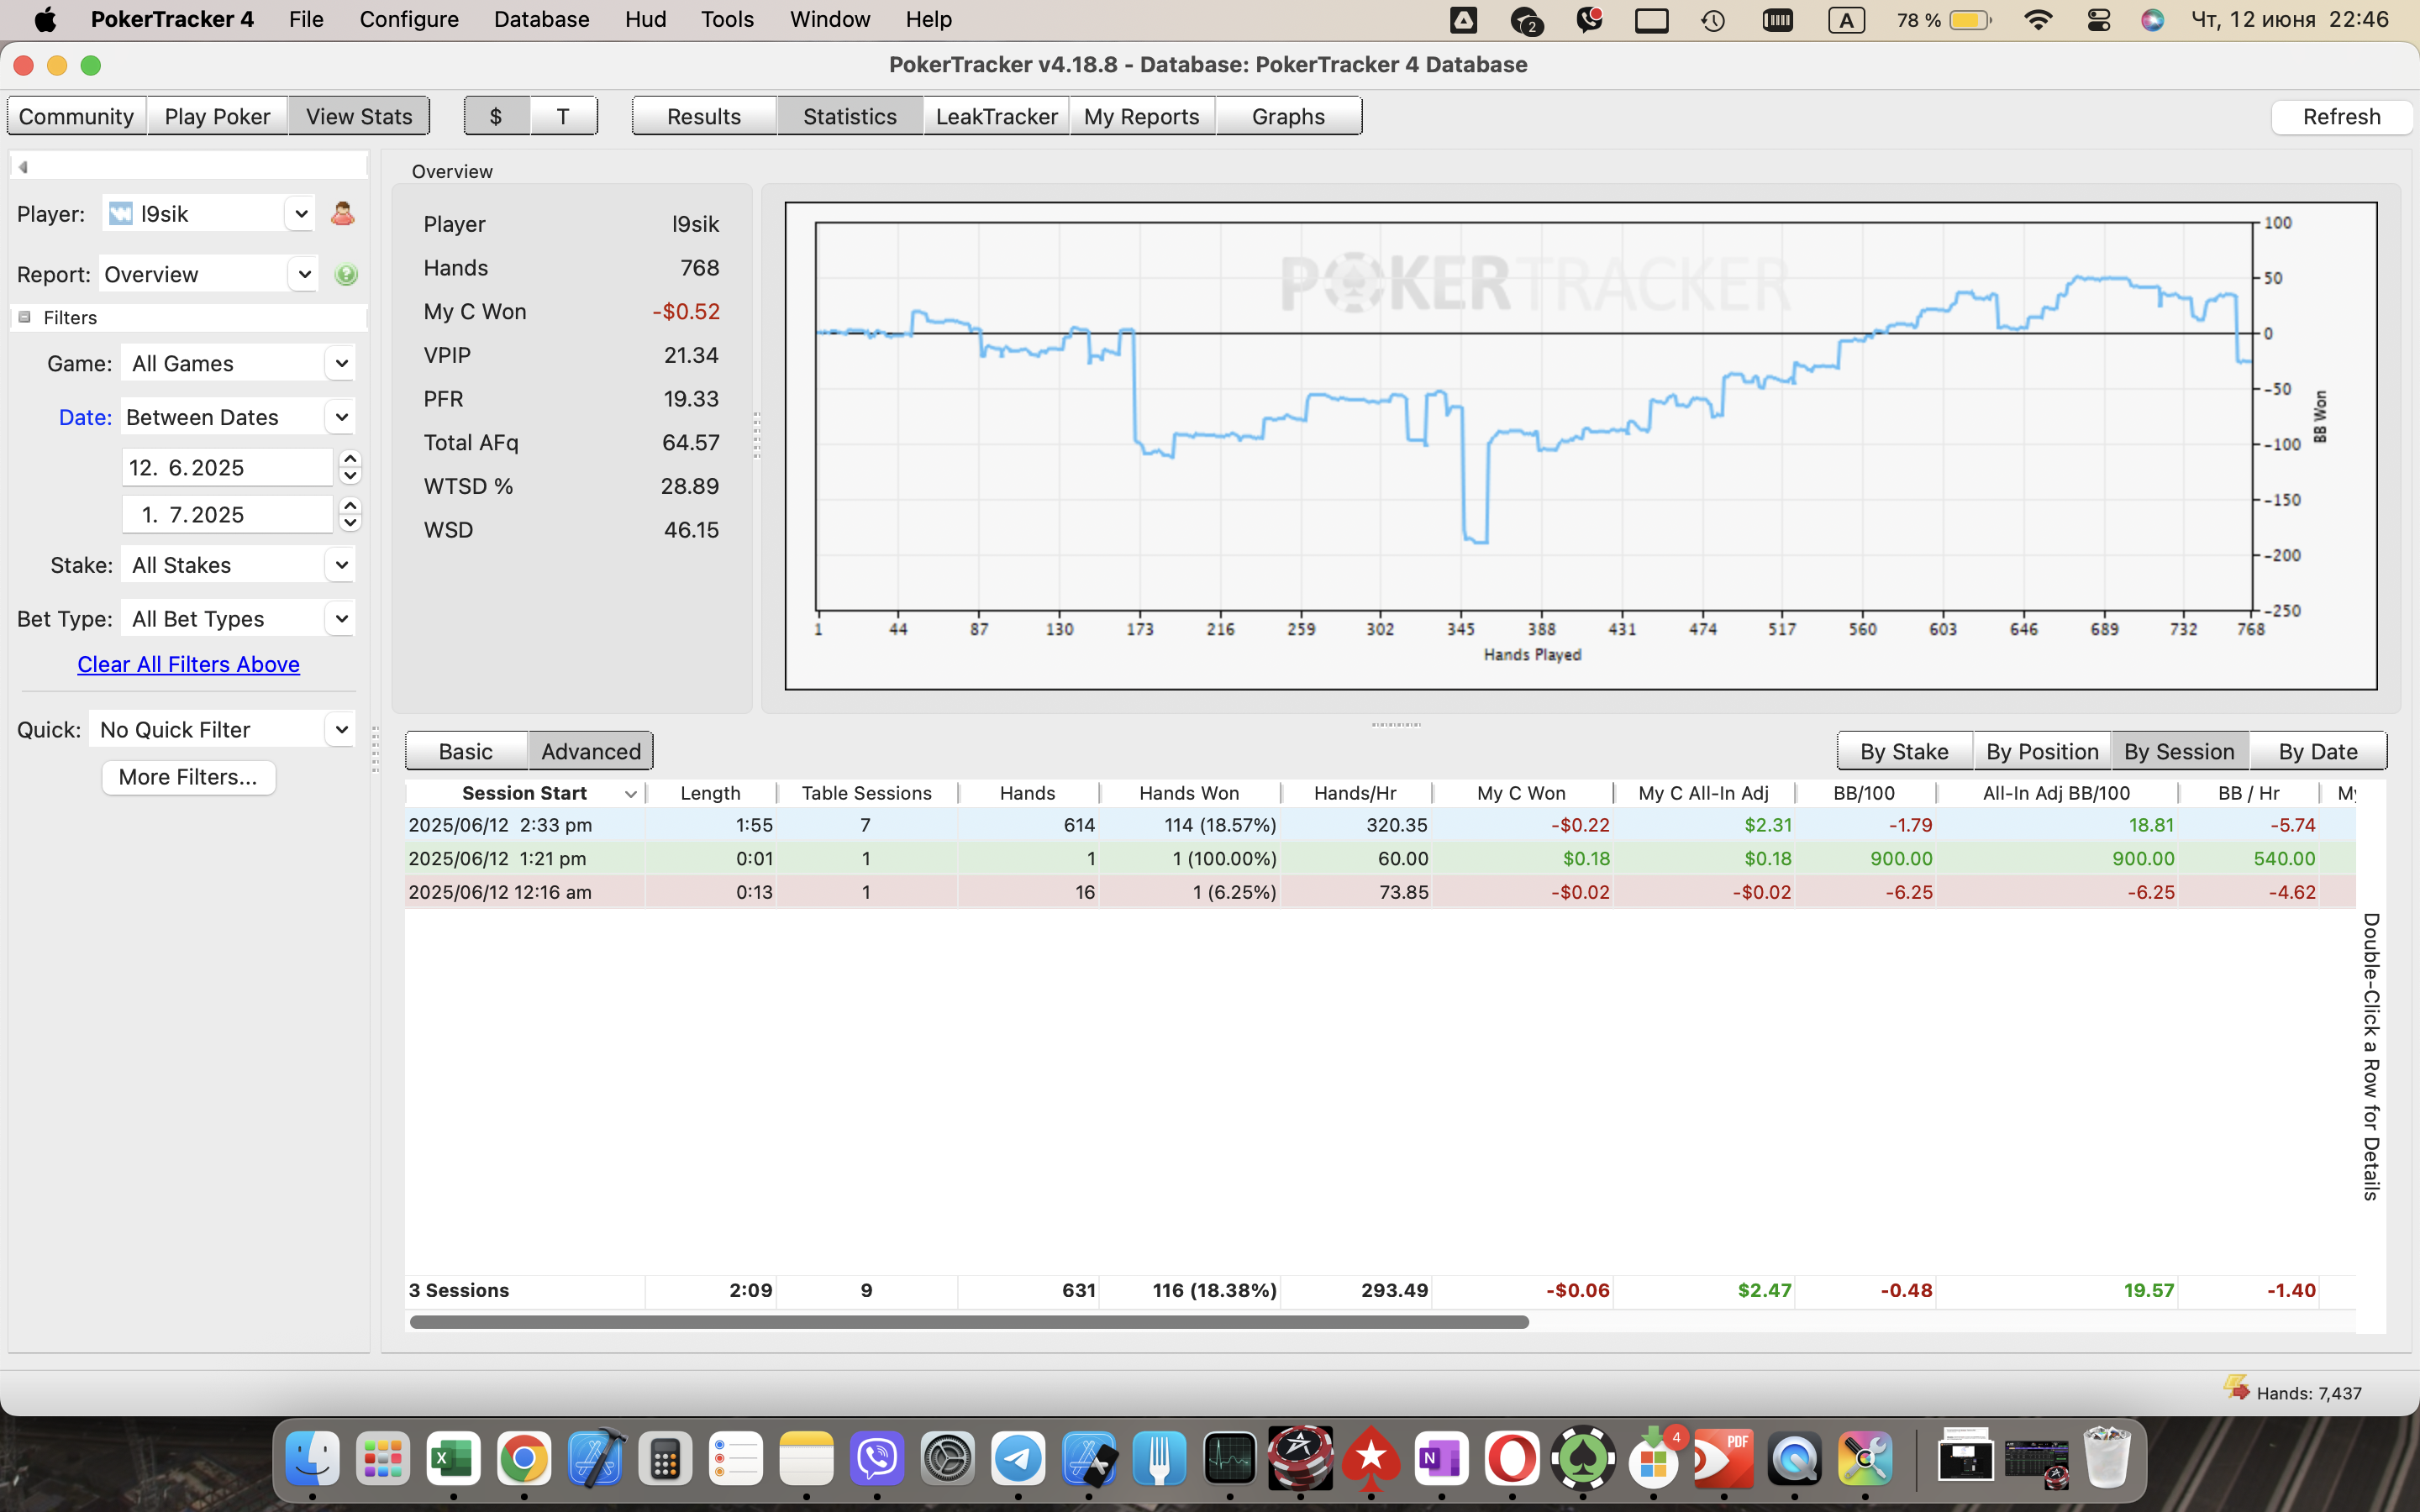
Task: Open PDF Expert in the dock
Action: click(x=1724, y=1460)
